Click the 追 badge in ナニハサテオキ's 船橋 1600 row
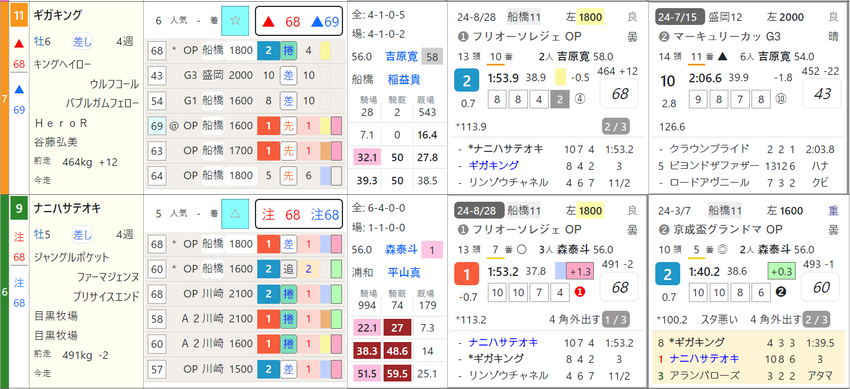The width and height of the screenshot is (850, 389). pyautogui.click(x=288, y=269)
